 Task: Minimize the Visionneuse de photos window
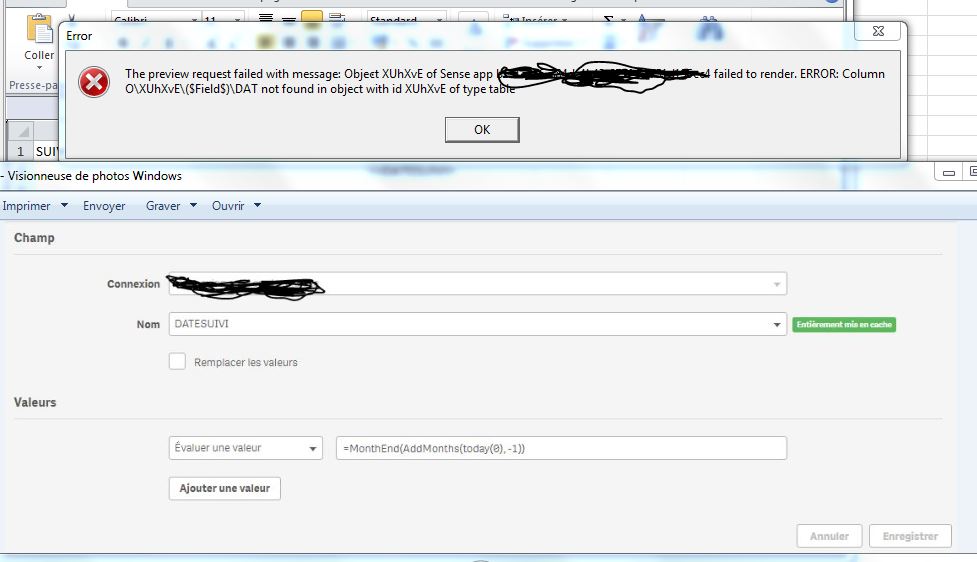point(948,173)
